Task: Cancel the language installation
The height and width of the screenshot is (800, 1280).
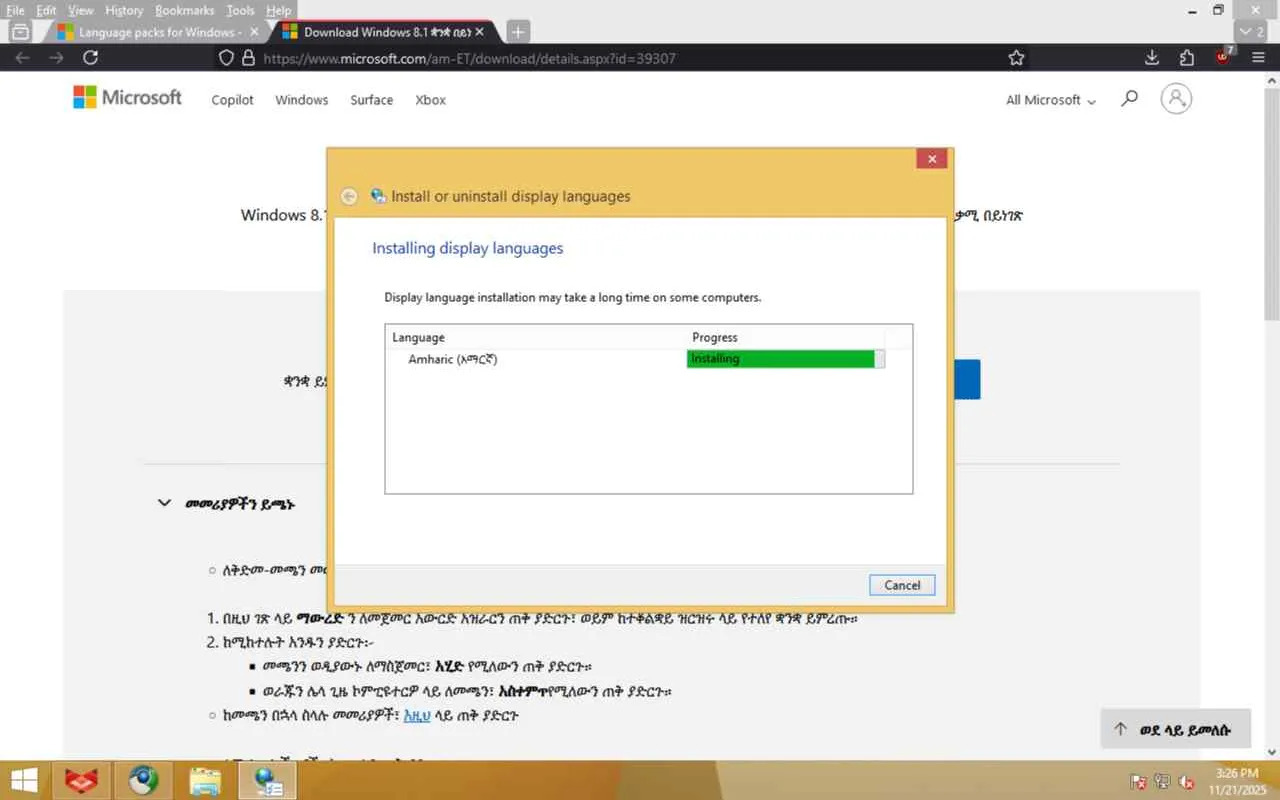Action: [x=902, y=585]
